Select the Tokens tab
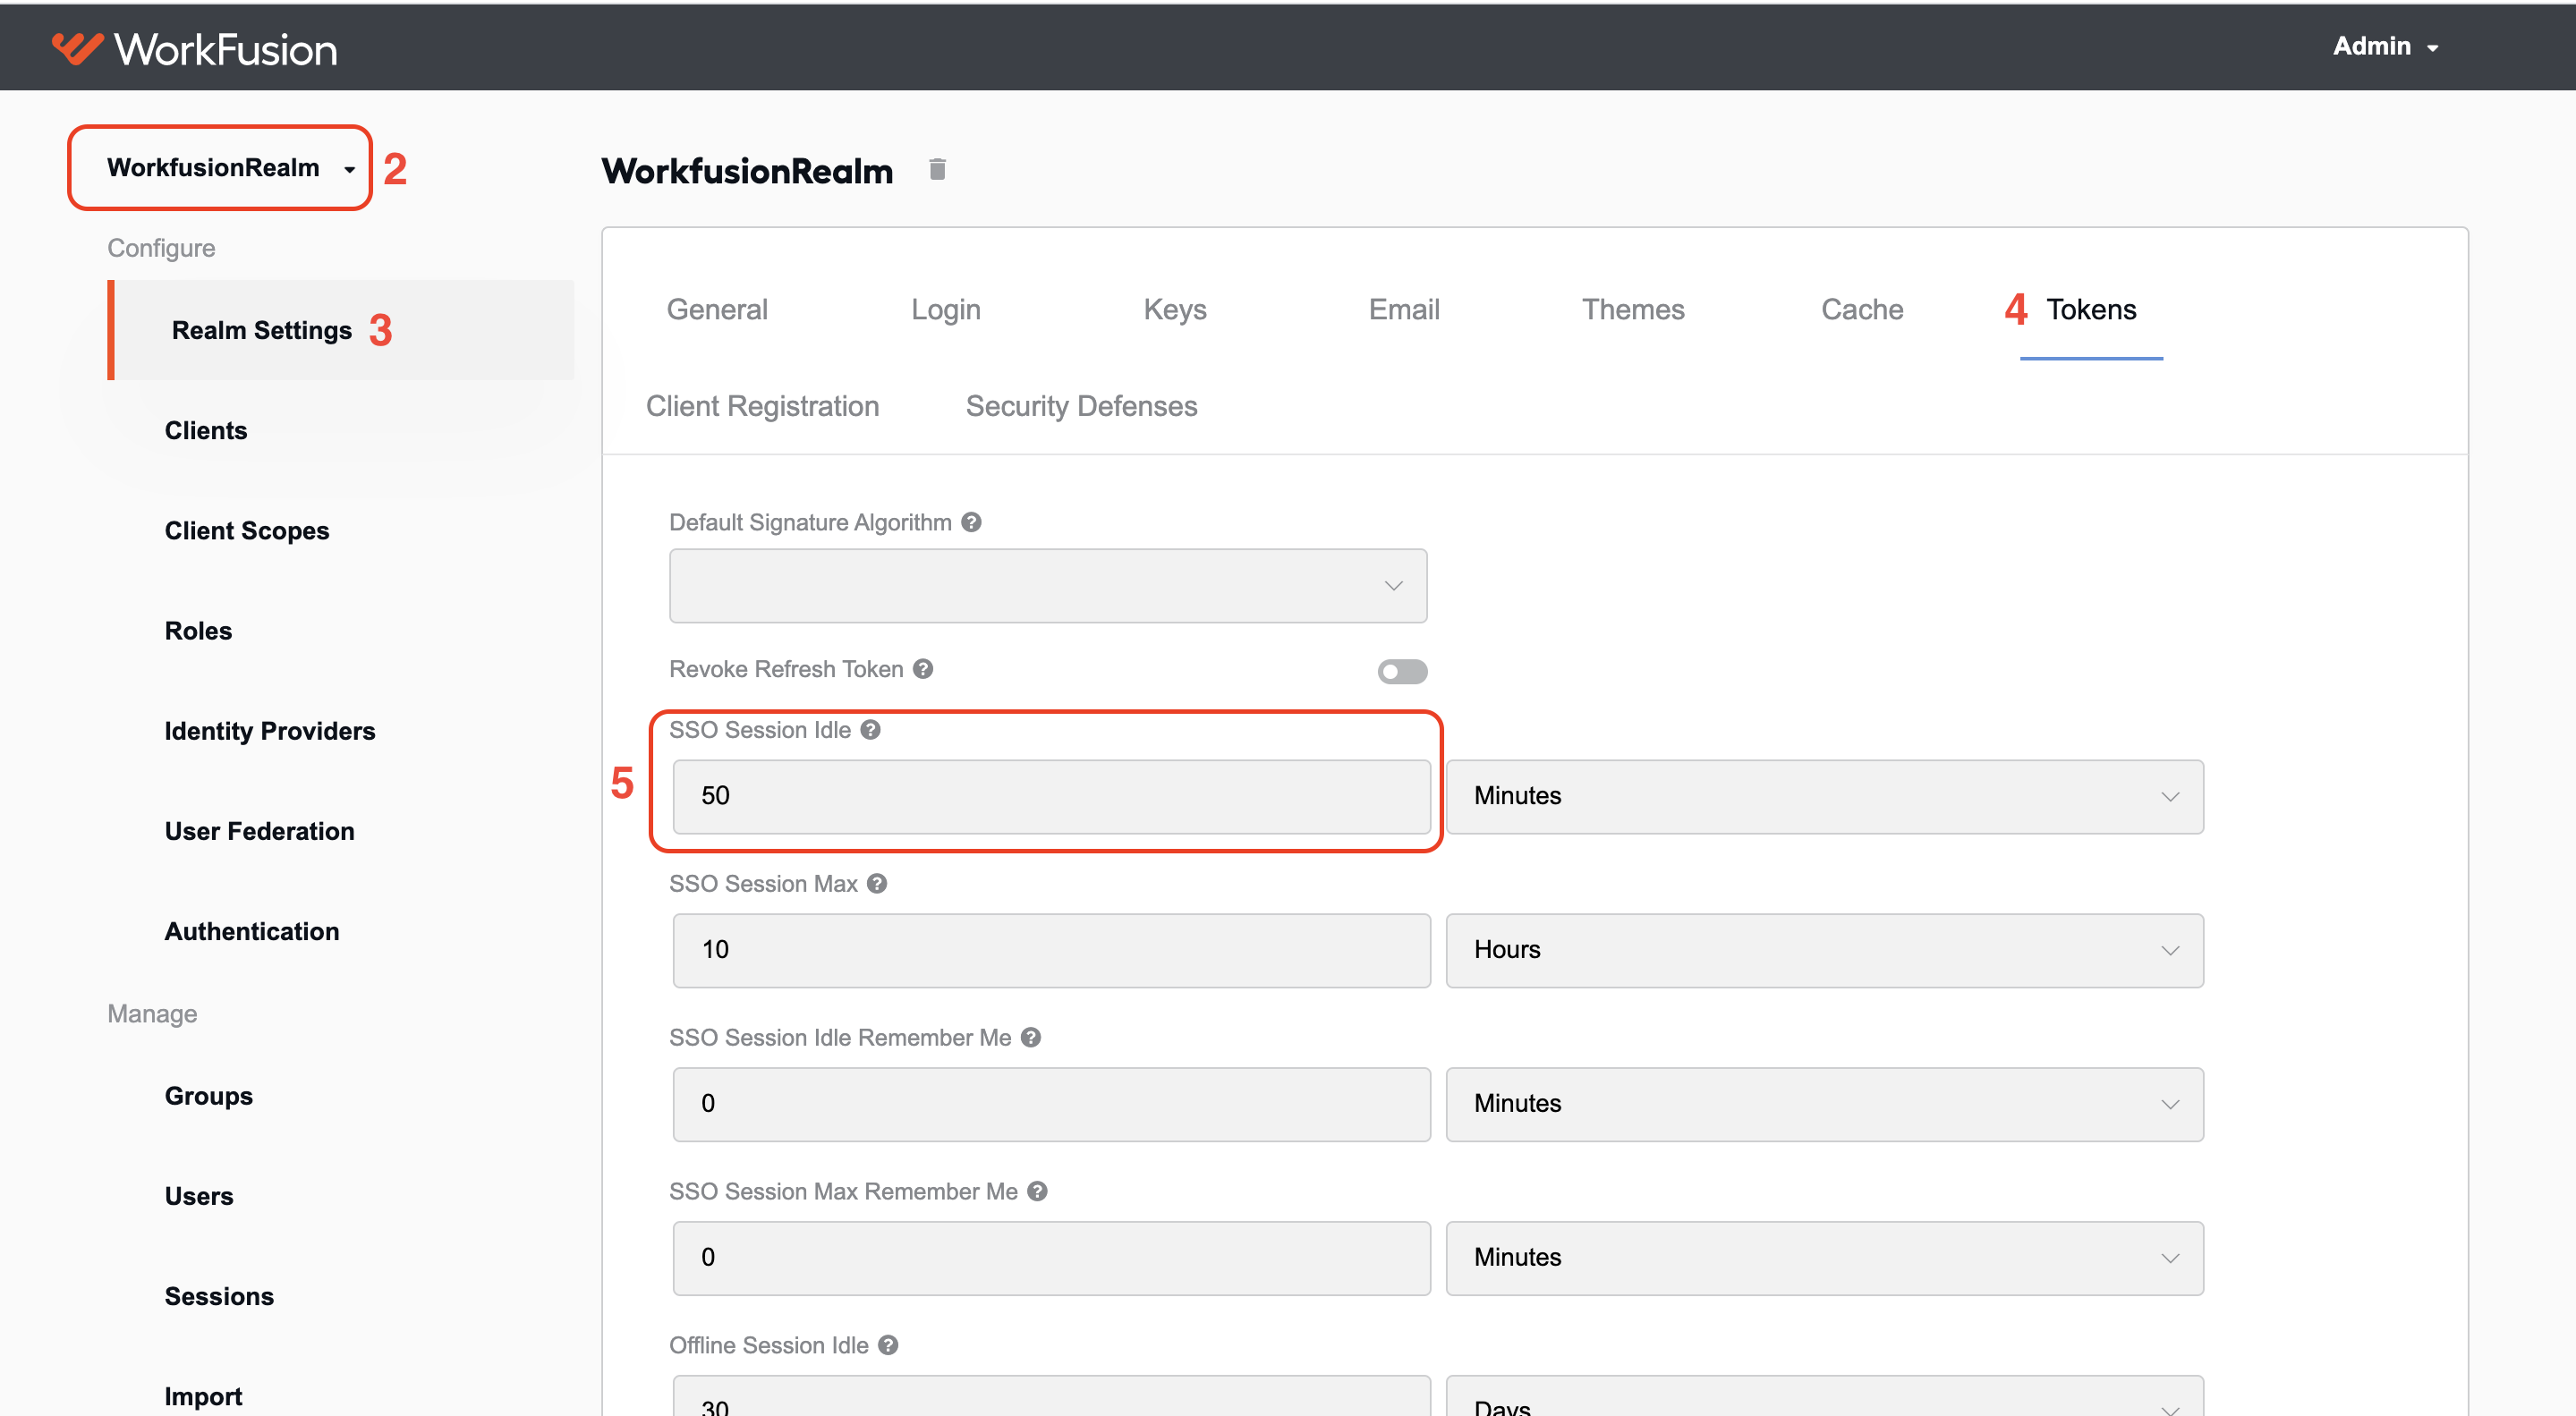Viewport: 2576px width, 1416px height. pos(2090,310)
